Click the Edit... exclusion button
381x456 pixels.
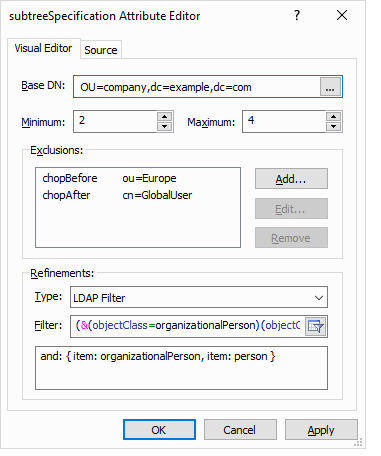(291, 209)
